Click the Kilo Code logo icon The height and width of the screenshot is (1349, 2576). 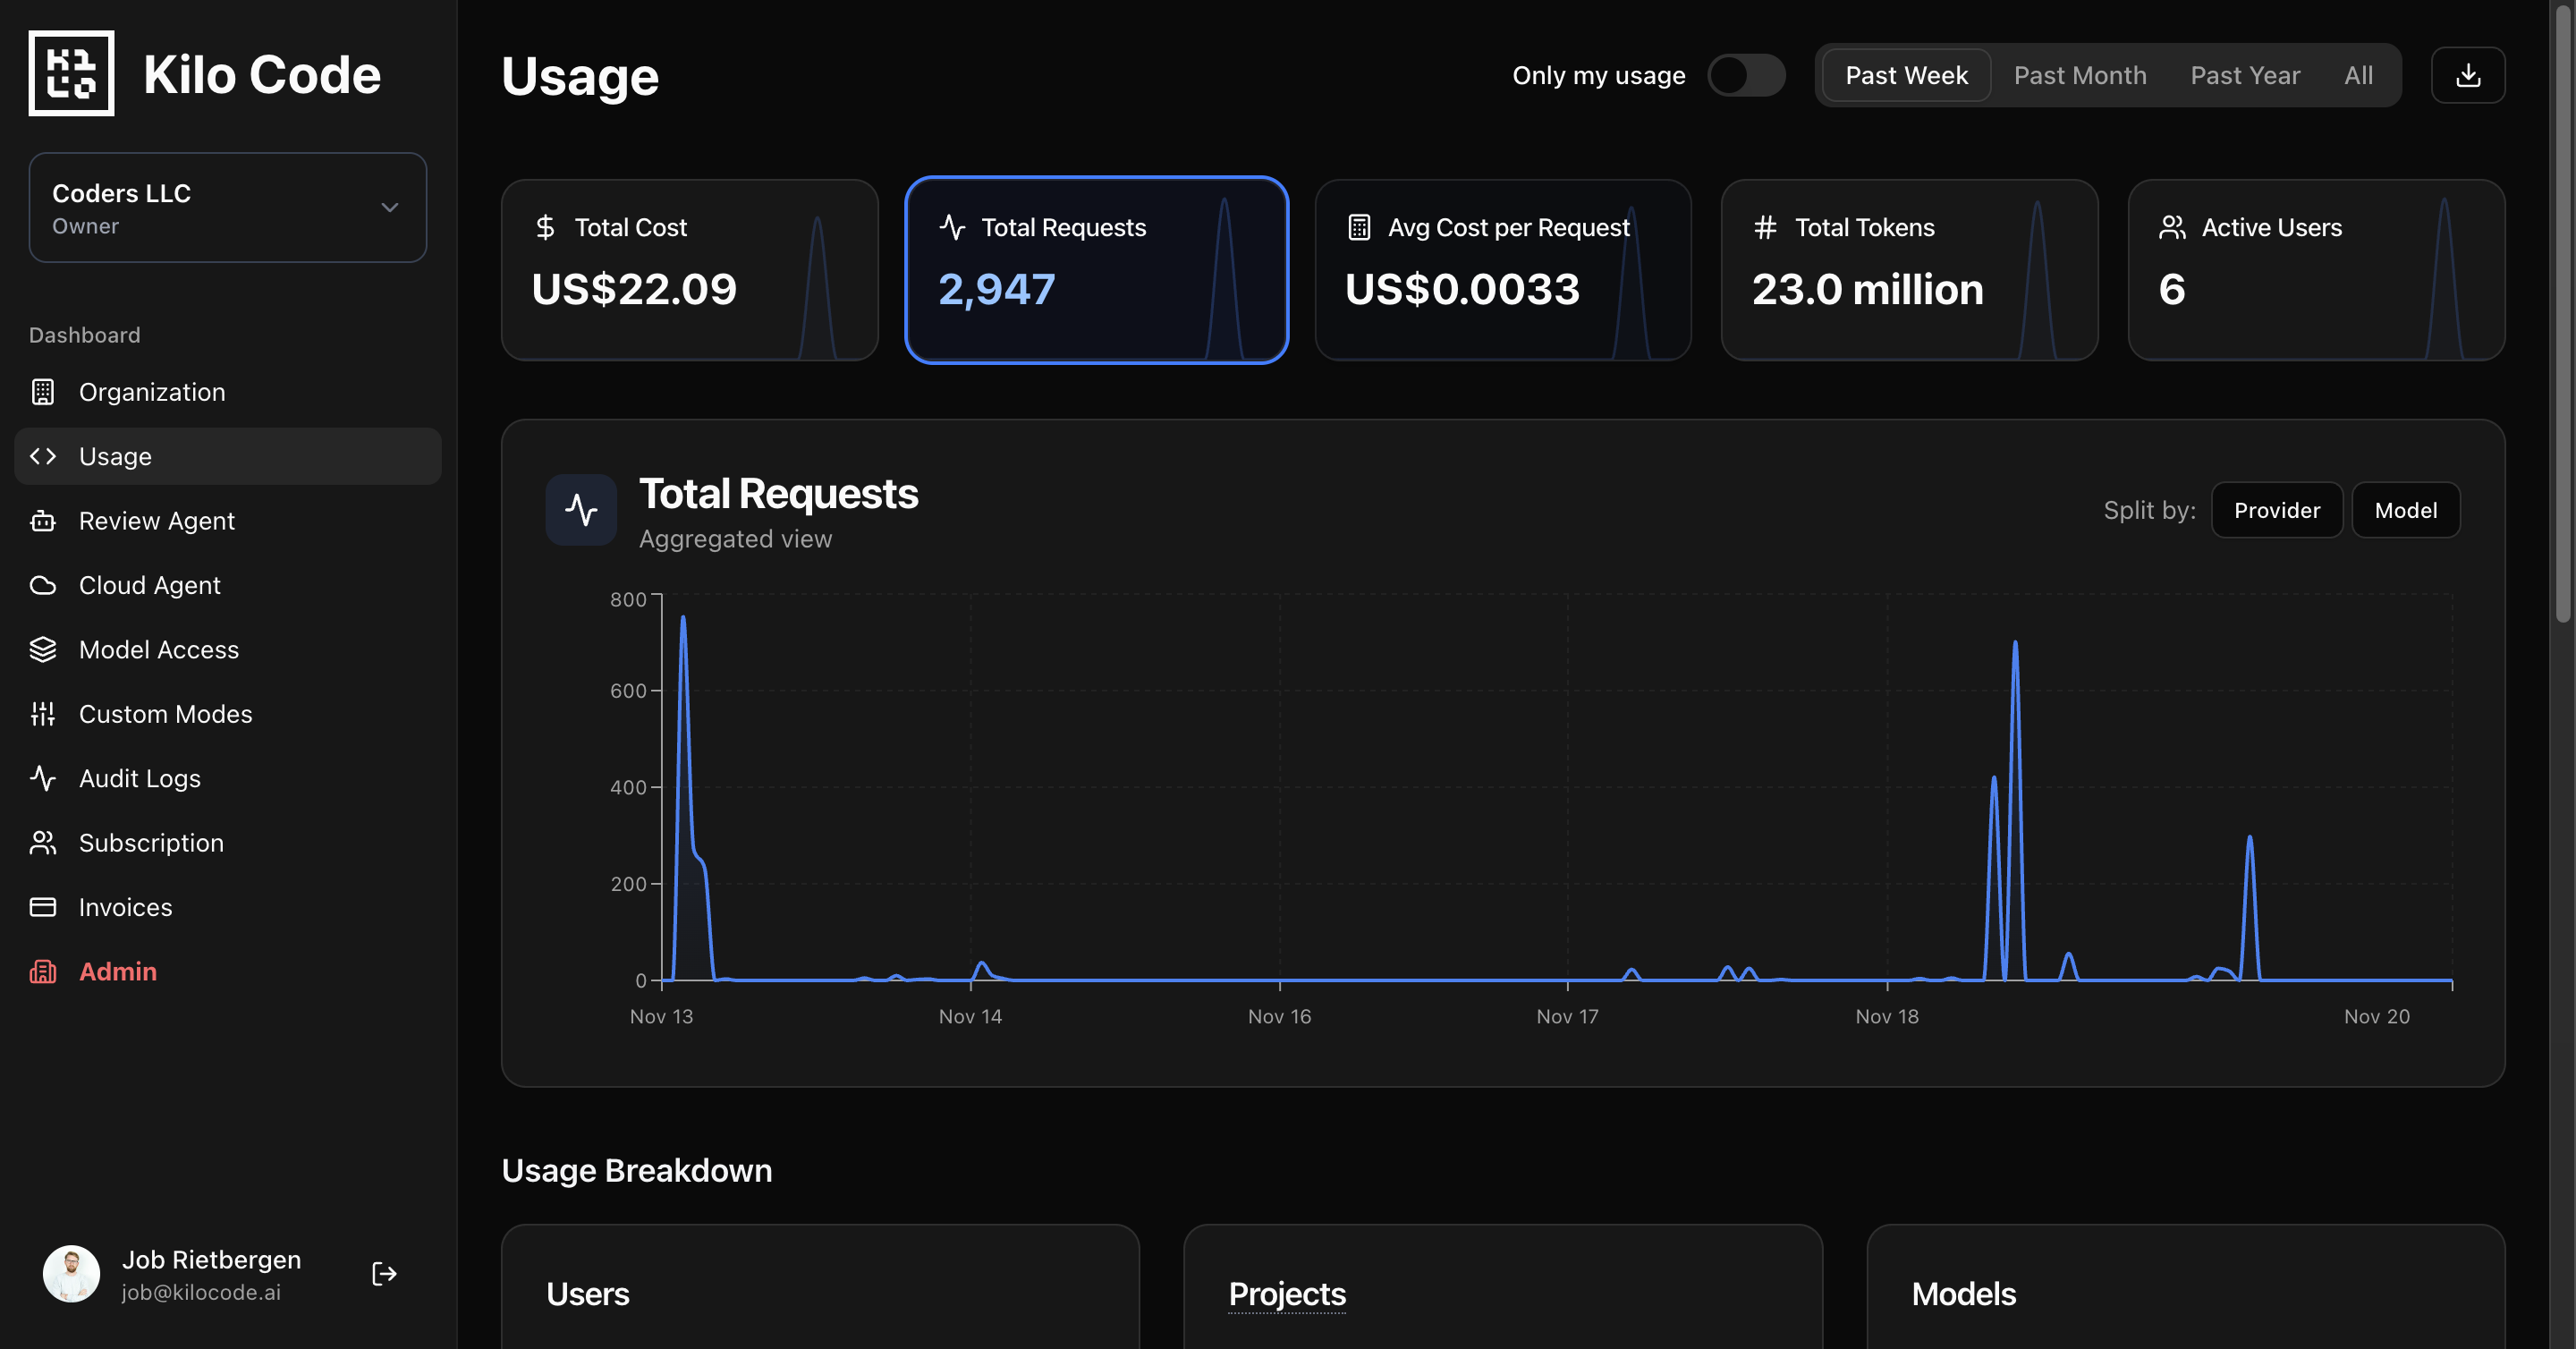[x=71, y=73]
